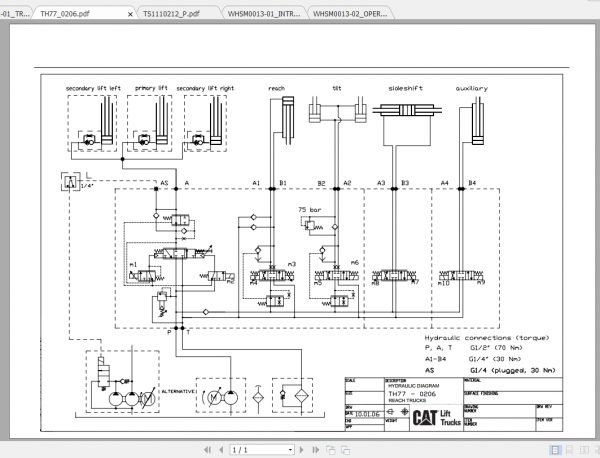Click the 'P' port label
Viewport: 600px width, 458px height.
pyautogui.click(x=169, y=332)
